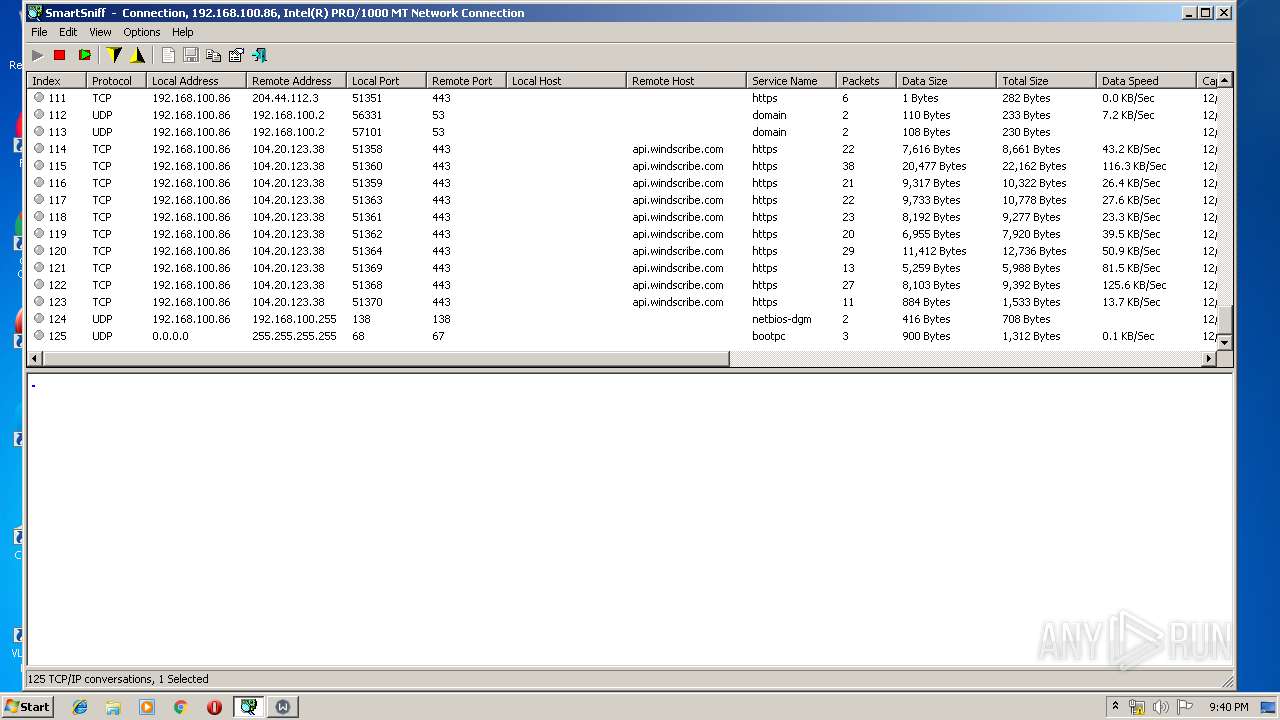
Task: Sort by Local Address column header
Action: 196,81
